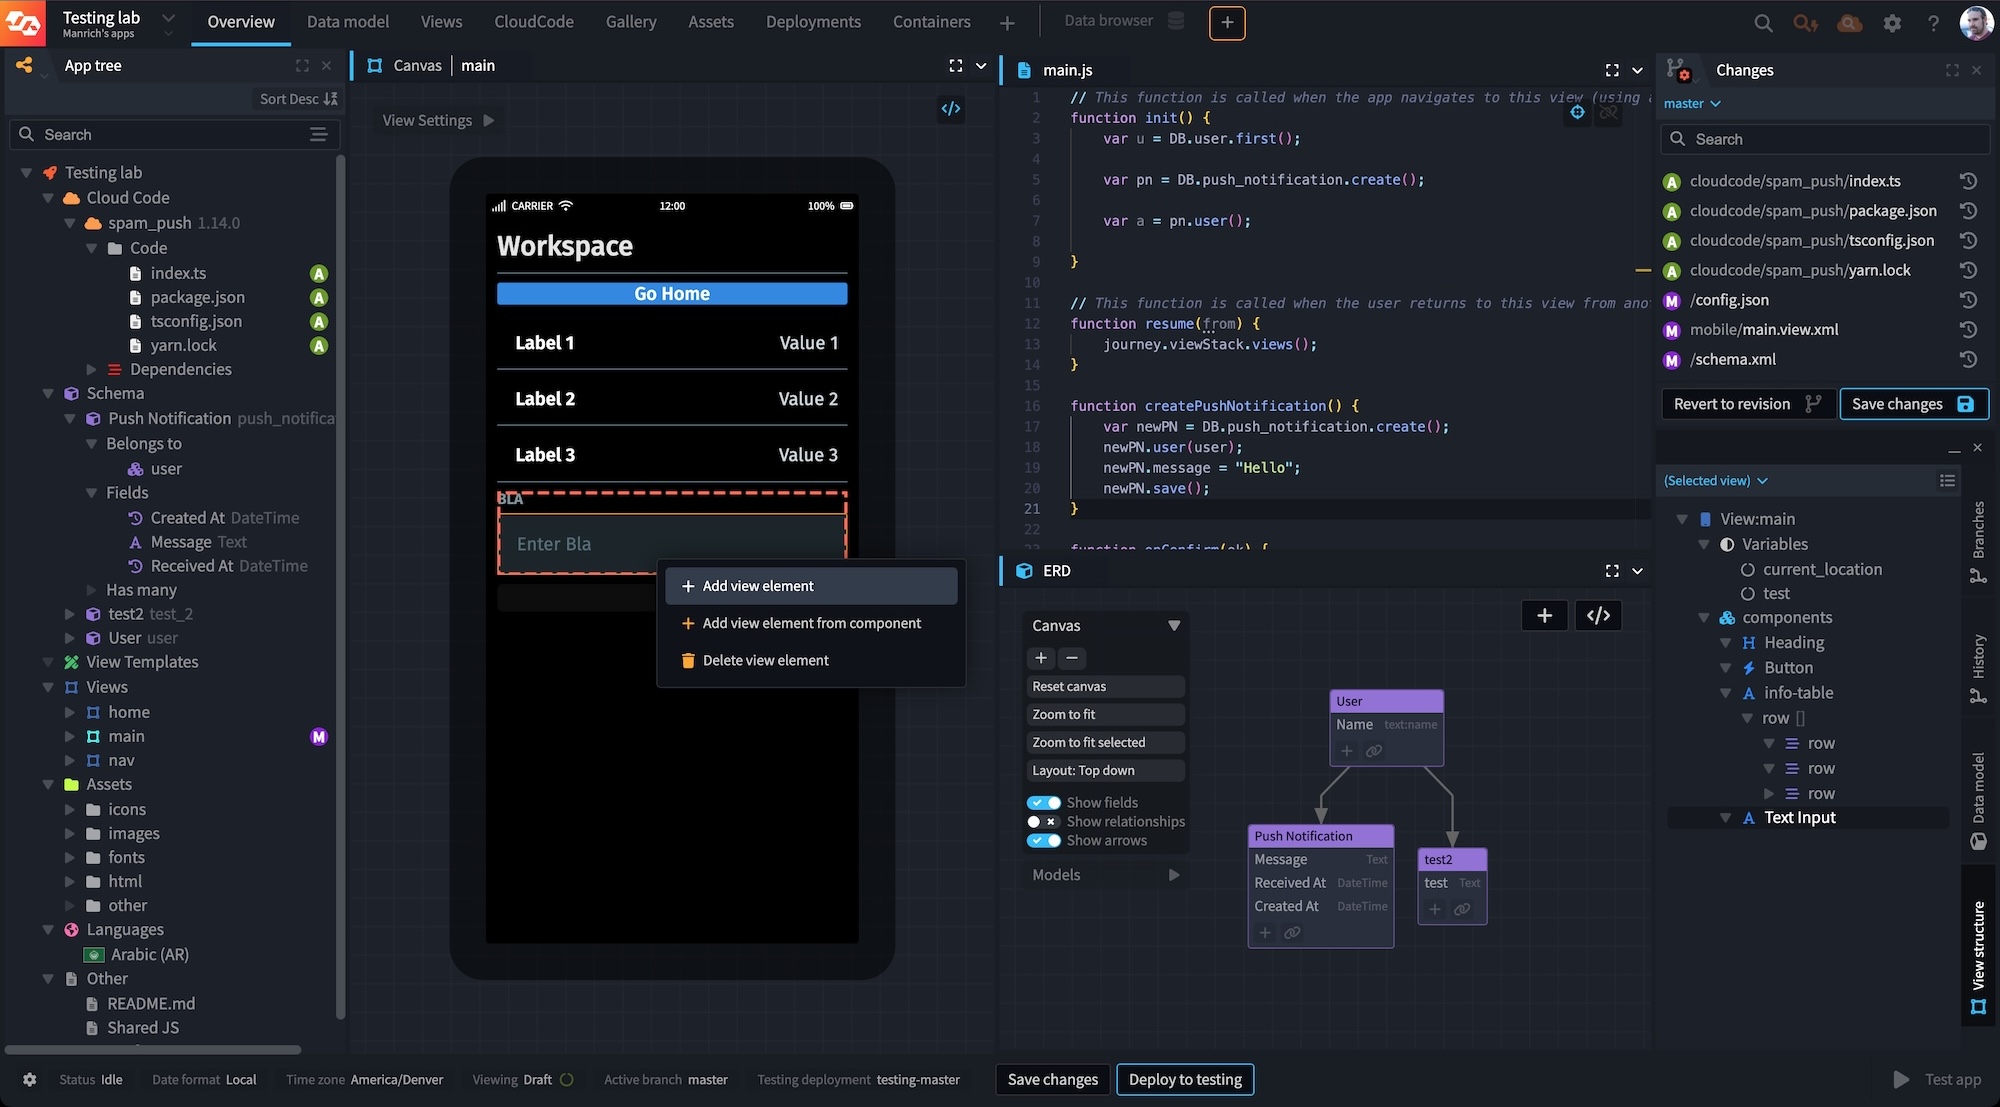Open status bar settings gear
The image size is (2000, 1107).
click(30, 1079)
